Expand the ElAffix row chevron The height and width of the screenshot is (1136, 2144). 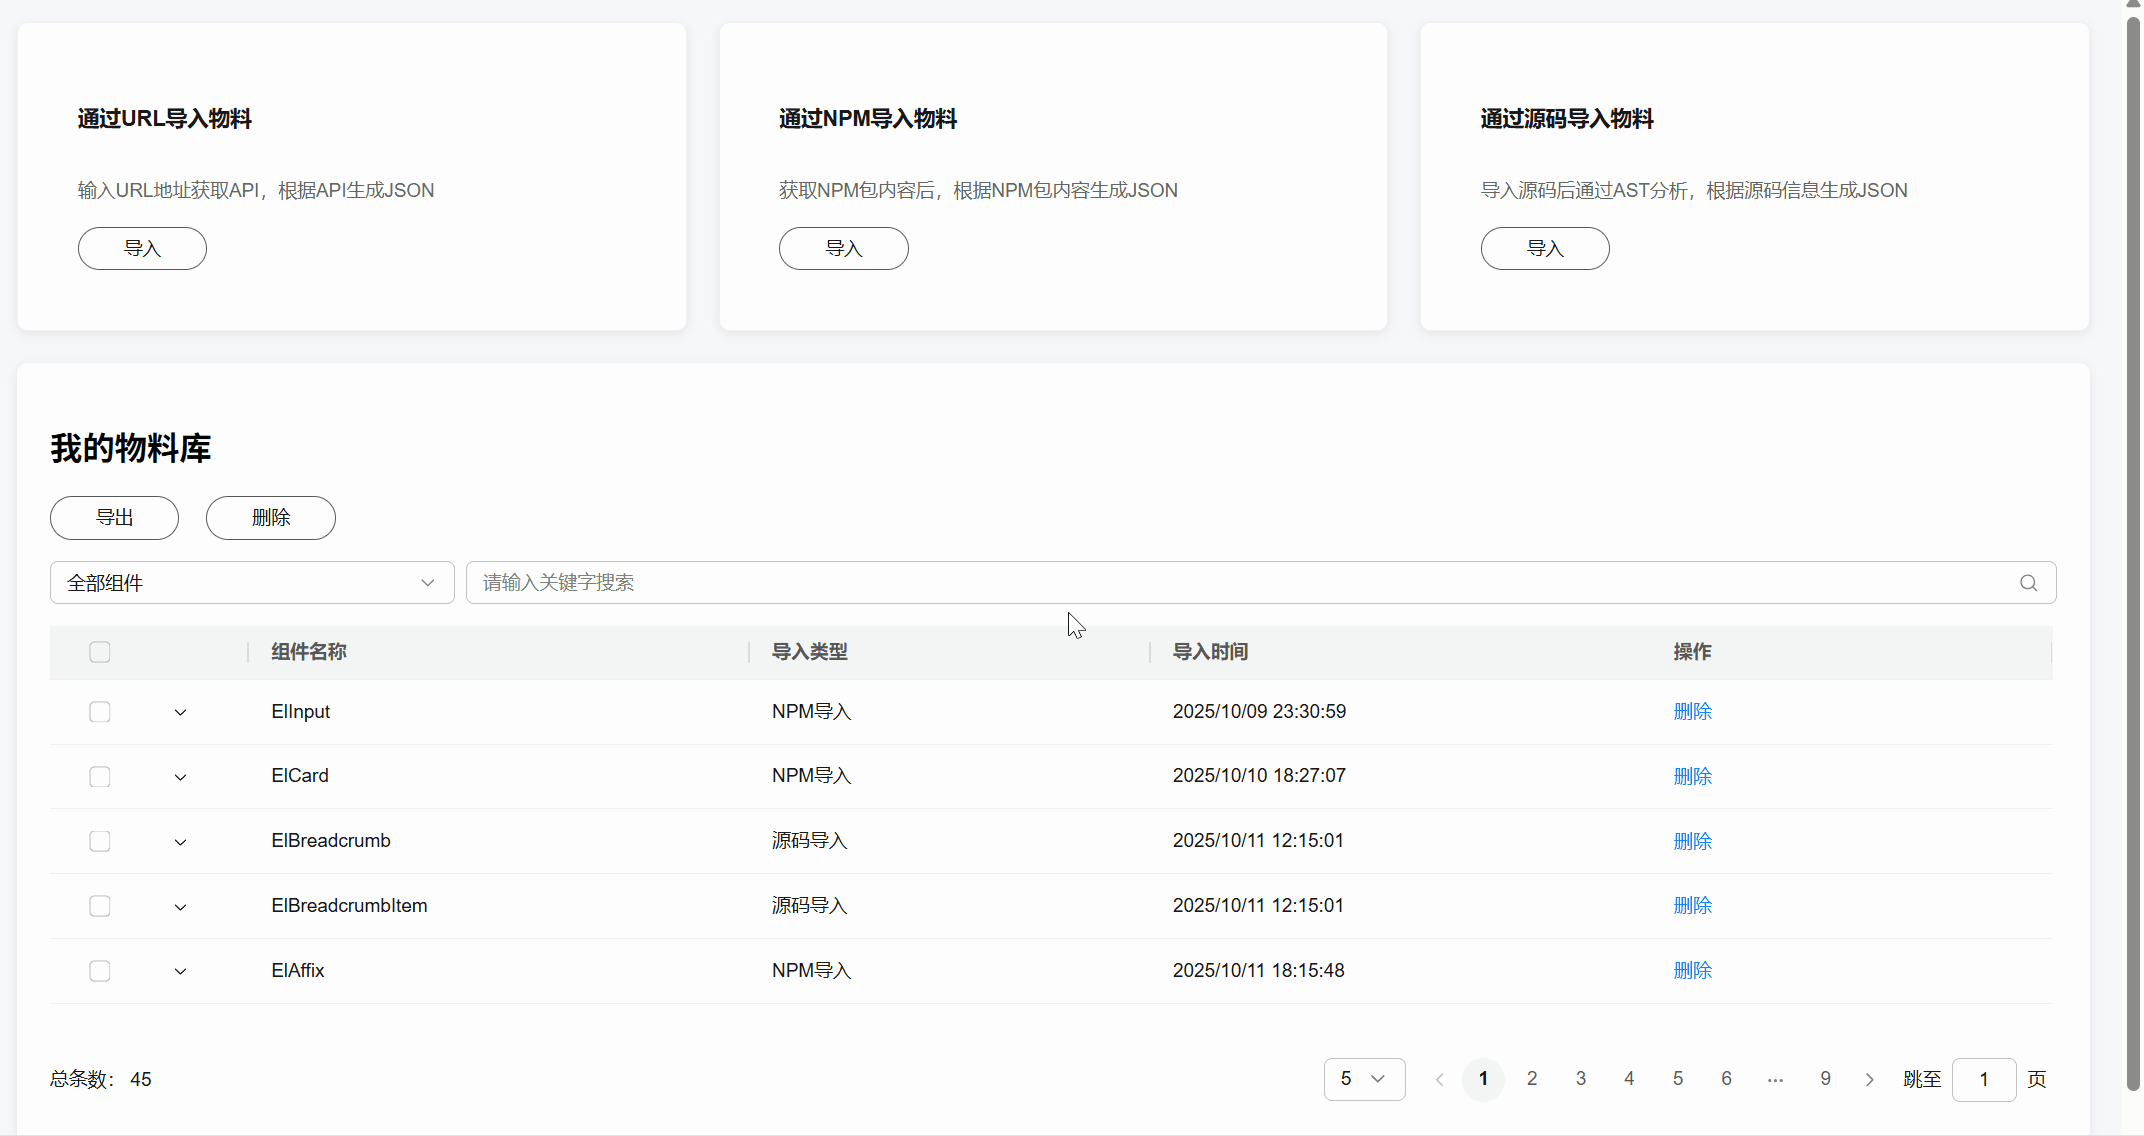click(x=180, y=971)
